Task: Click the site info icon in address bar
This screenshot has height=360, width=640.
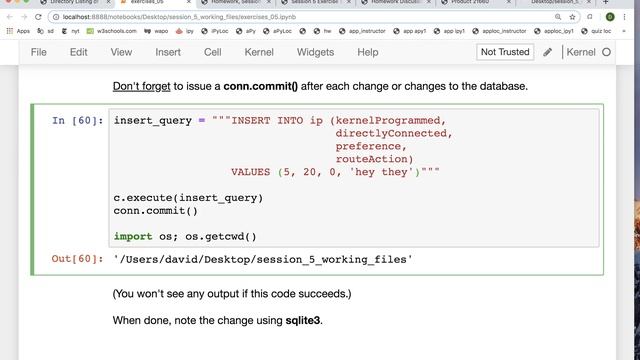Action: 56,17
